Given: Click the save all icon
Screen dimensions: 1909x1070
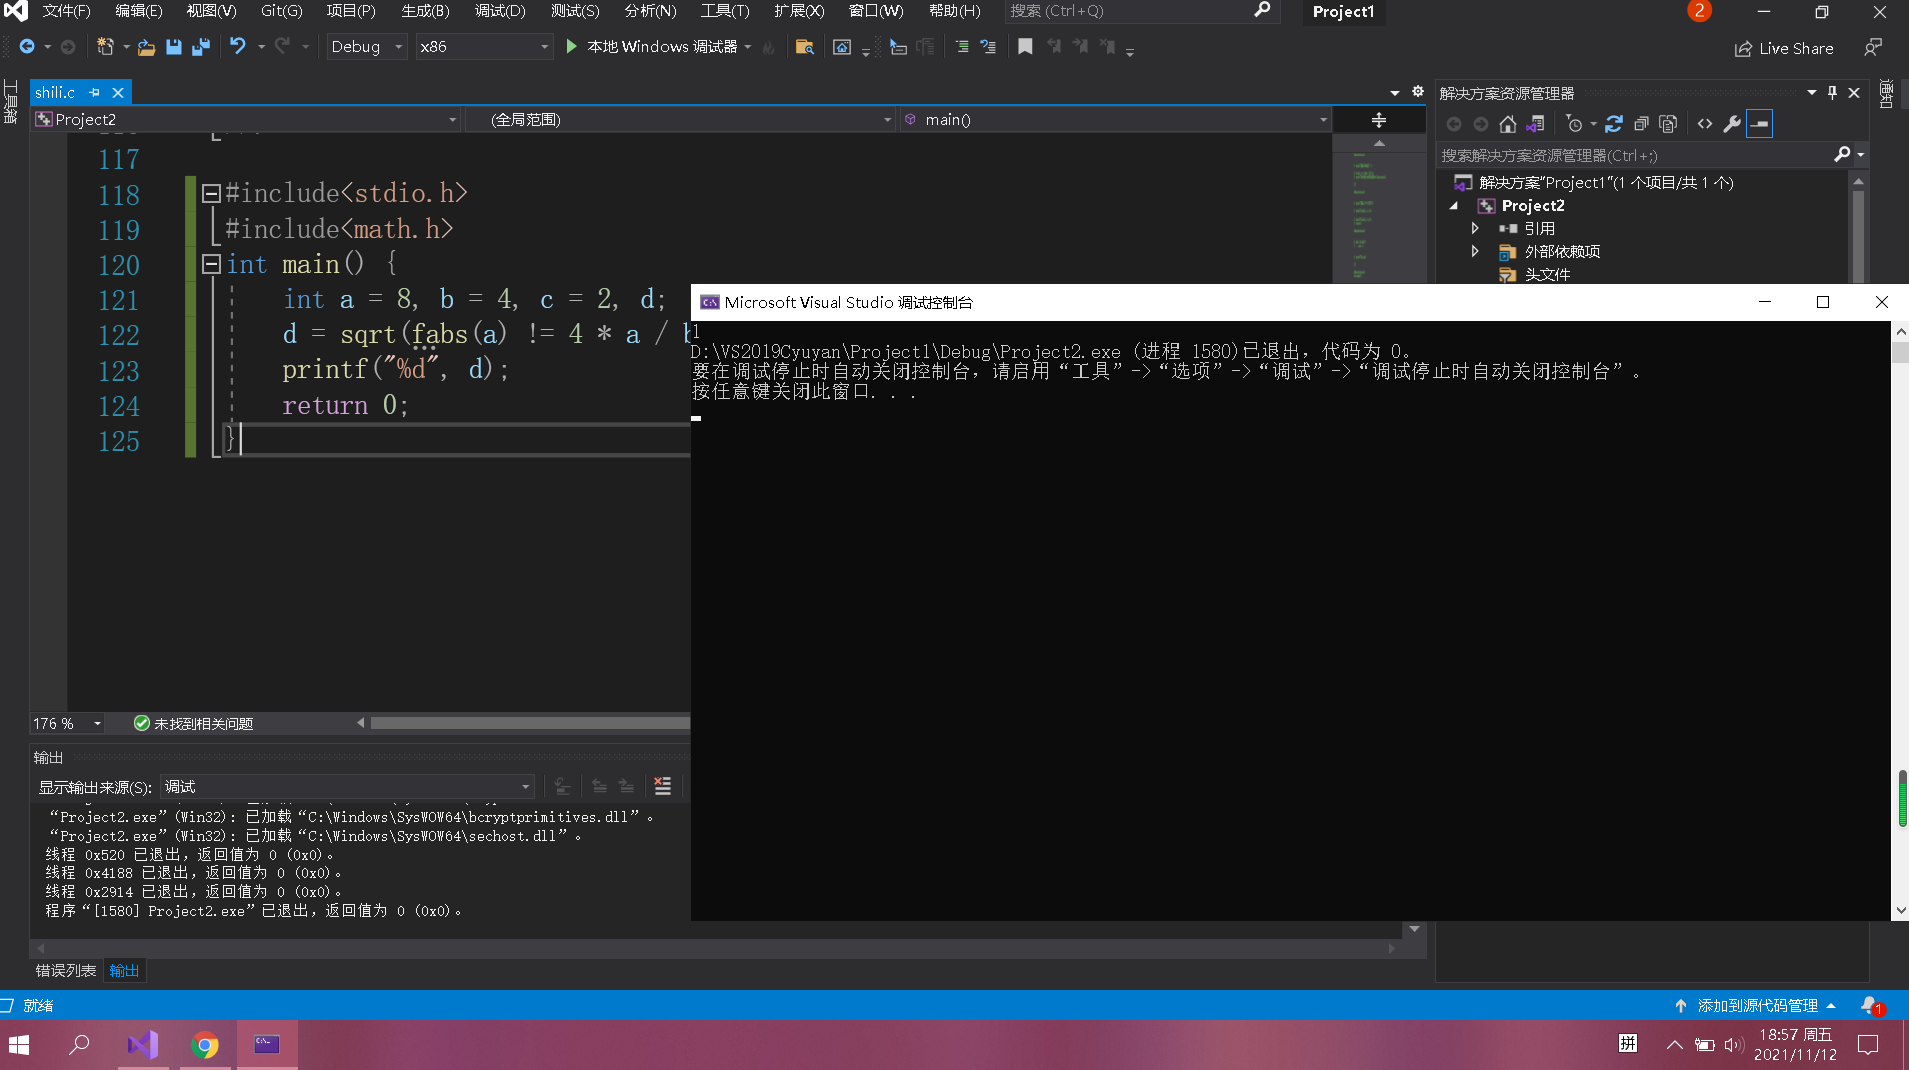Looking at the screenshot, I should 201,47.
